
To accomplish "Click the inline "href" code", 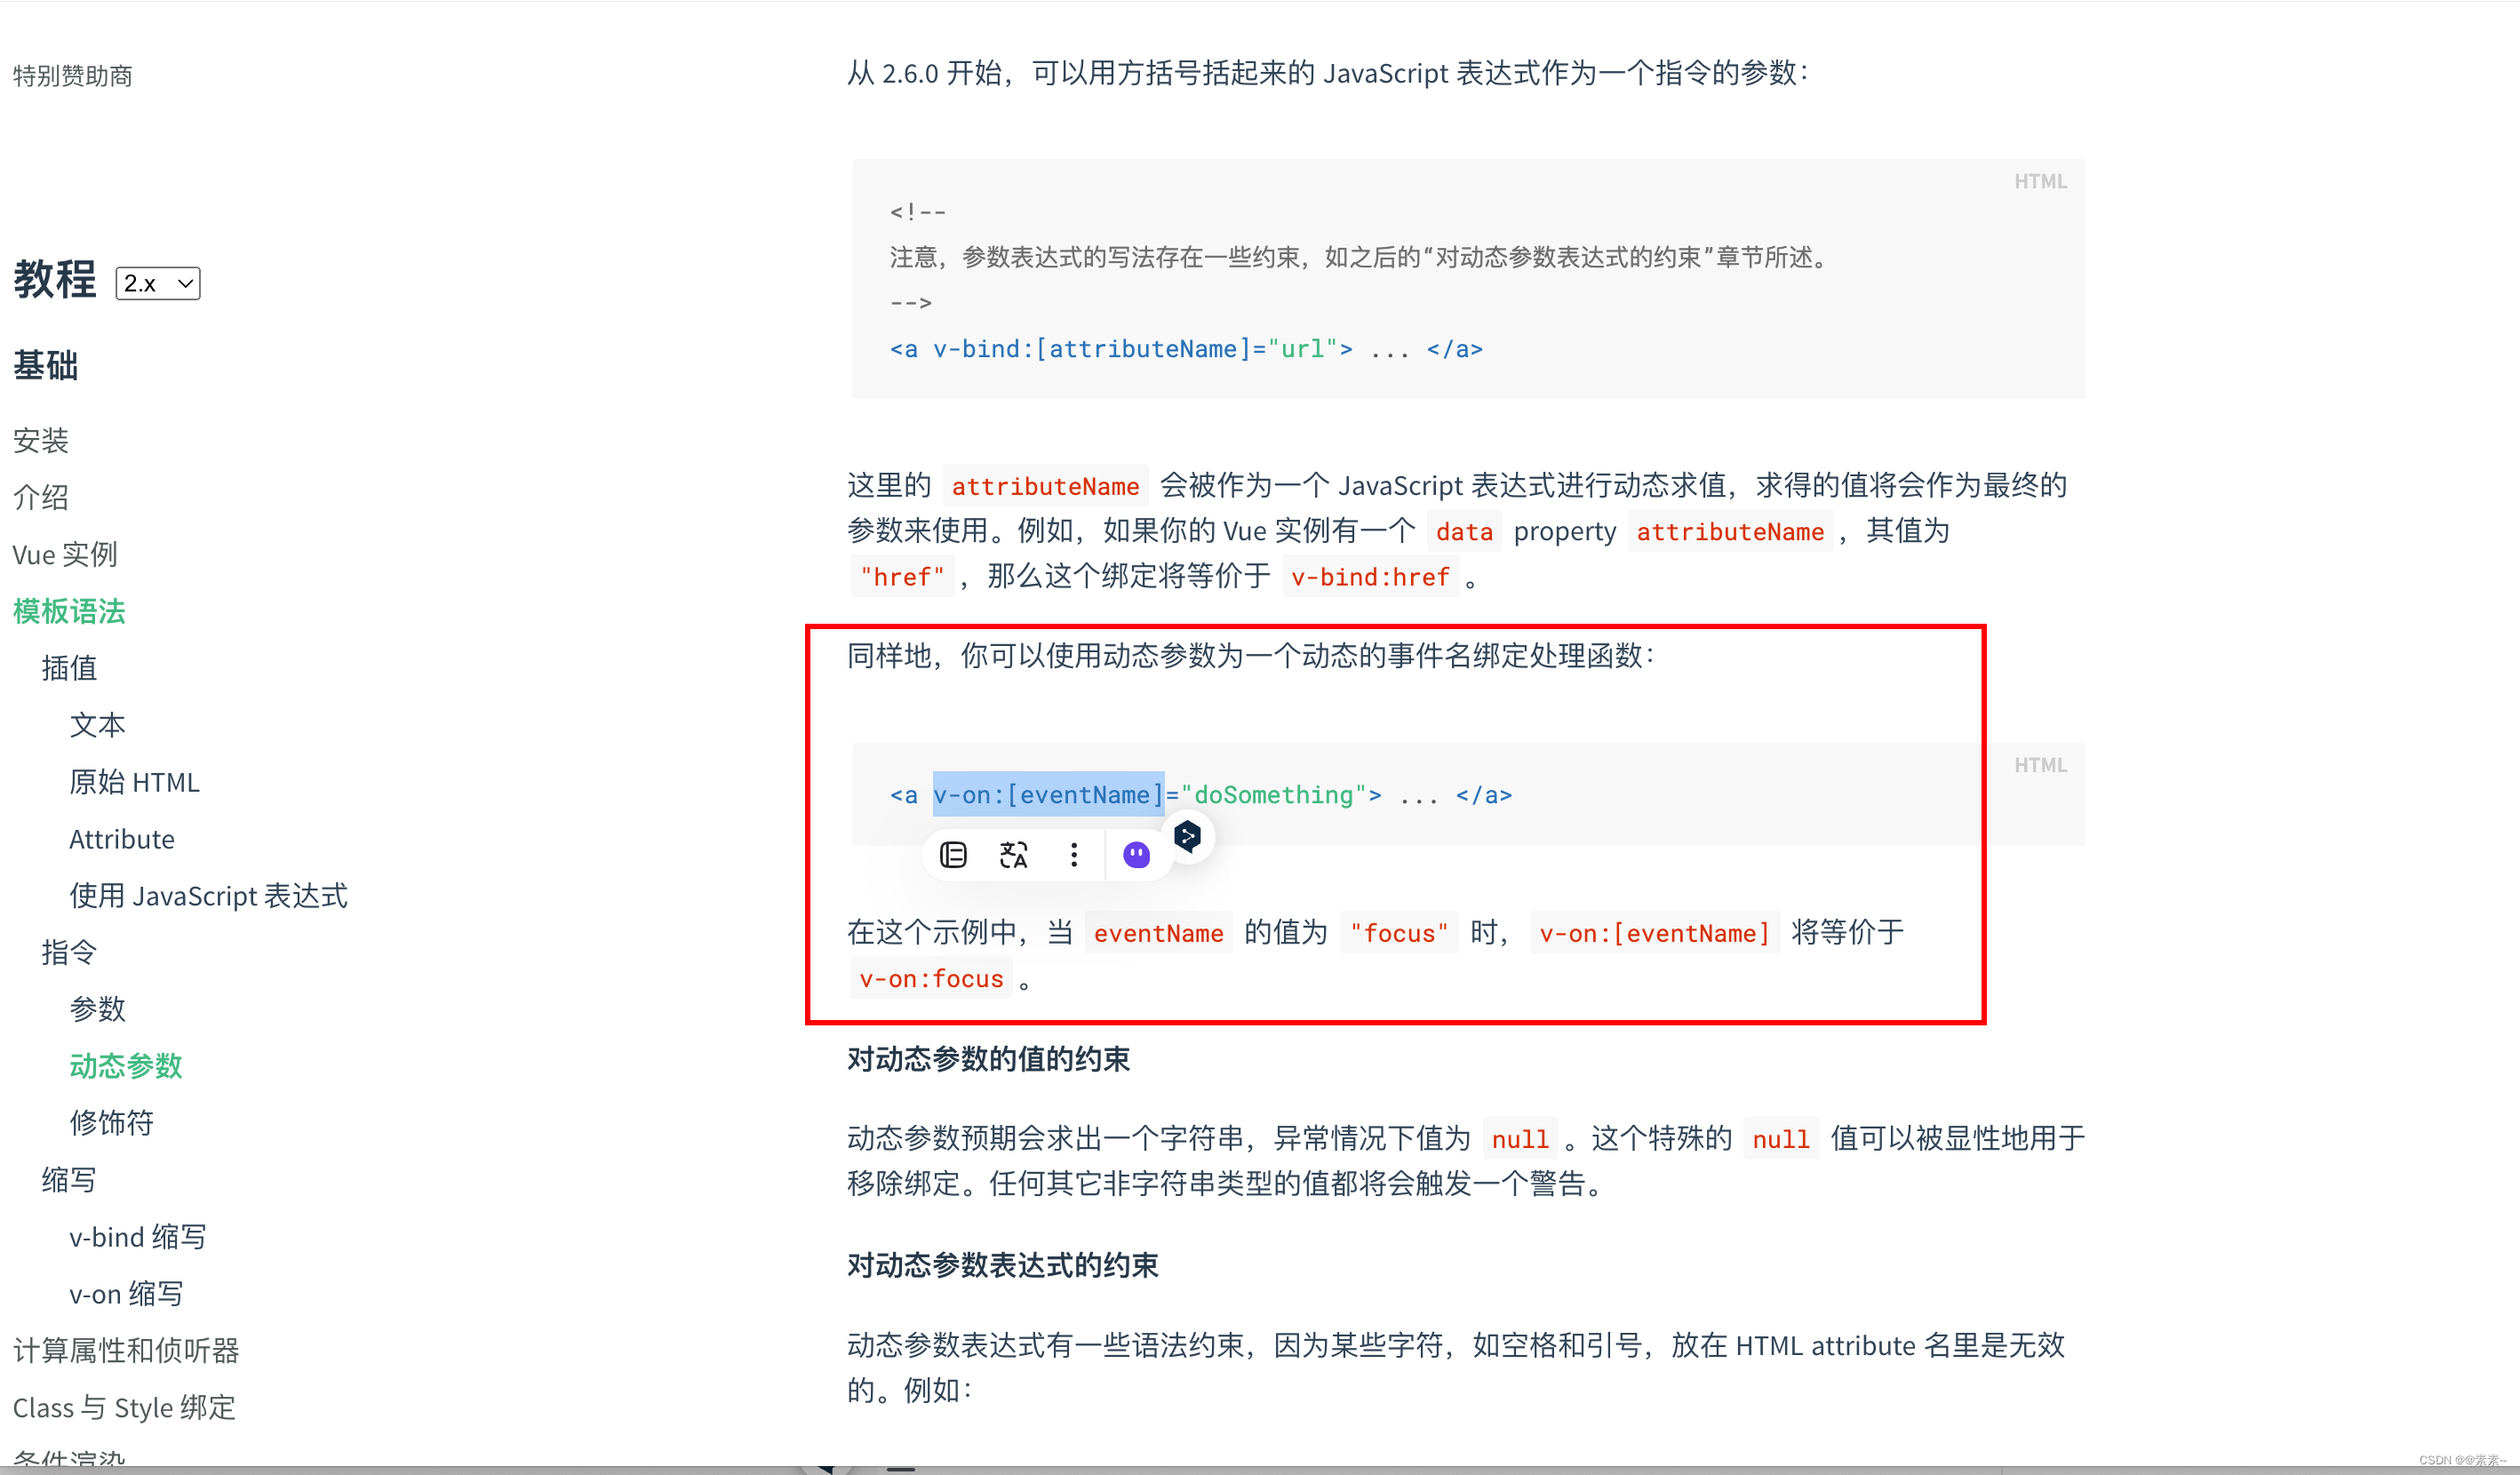I will click(902, 577).
